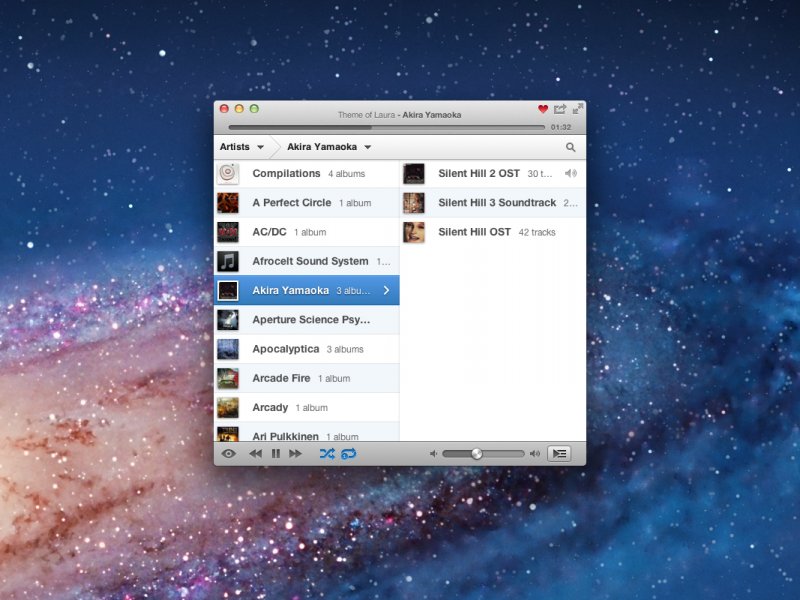Open the search magnifier icon
The height and width of the screenshot is (600, 800).
tap(570, 147)
